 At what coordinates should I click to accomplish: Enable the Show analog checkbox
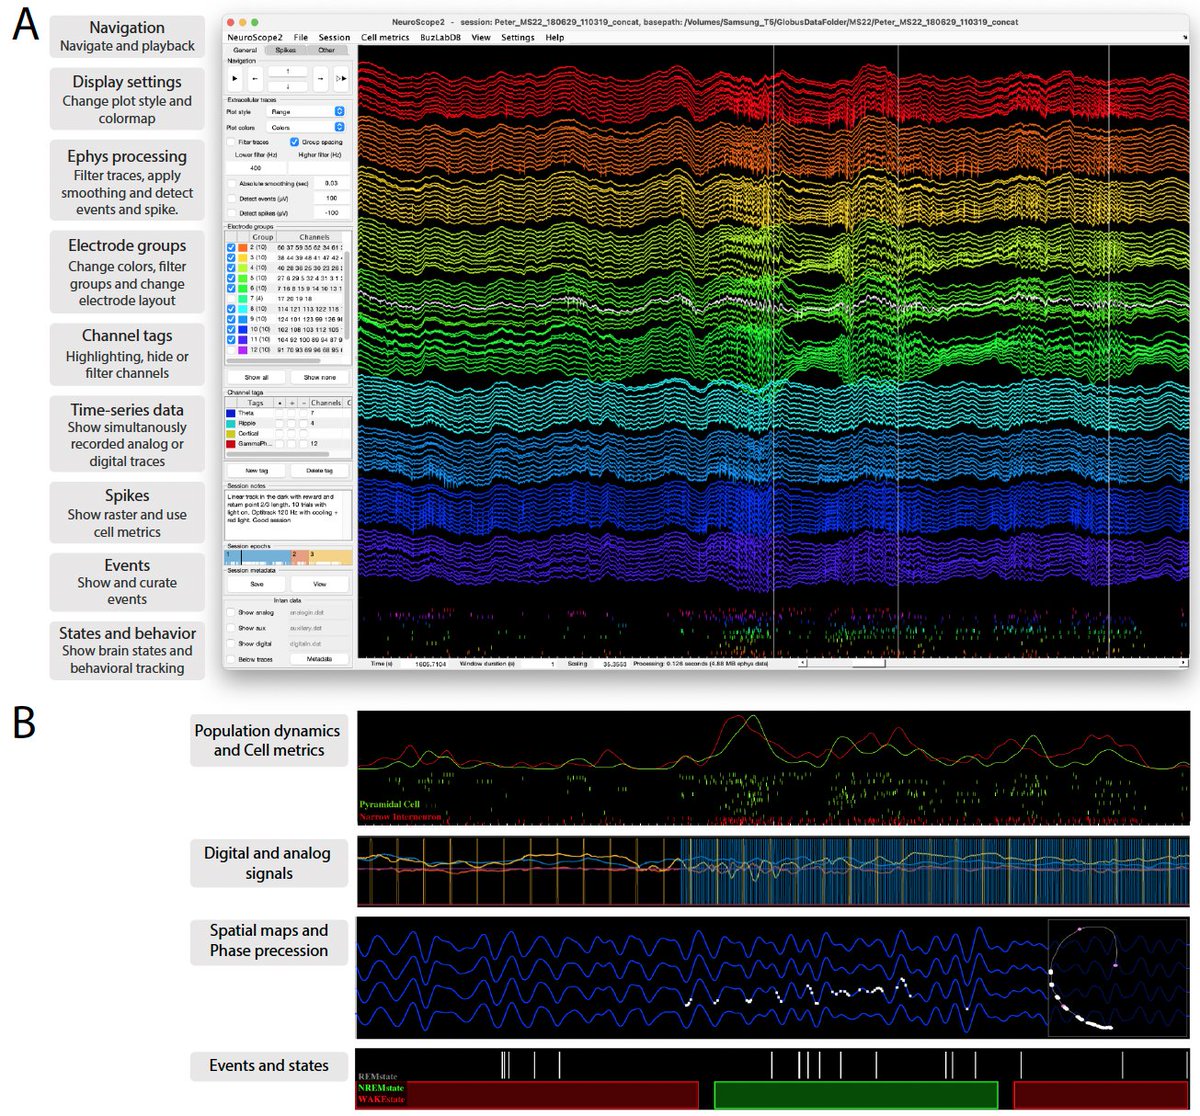[x=231, y=612]
